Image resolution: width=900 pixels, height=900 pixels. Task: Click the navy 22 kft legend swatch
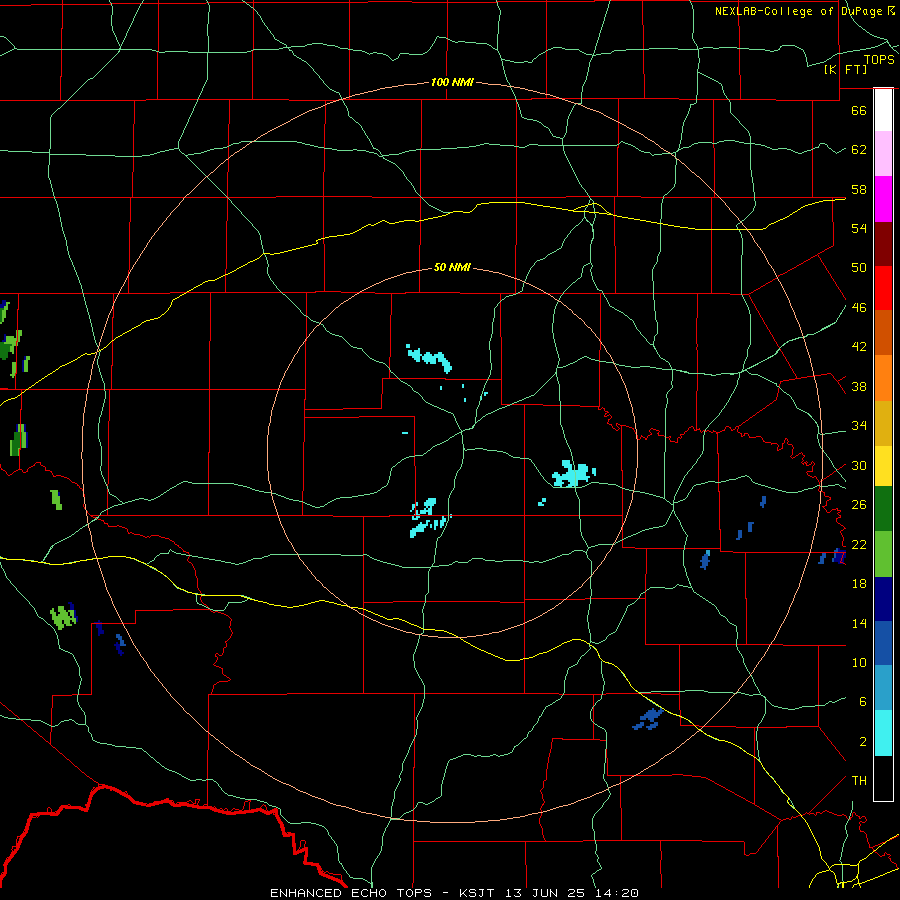coord(883,599)
